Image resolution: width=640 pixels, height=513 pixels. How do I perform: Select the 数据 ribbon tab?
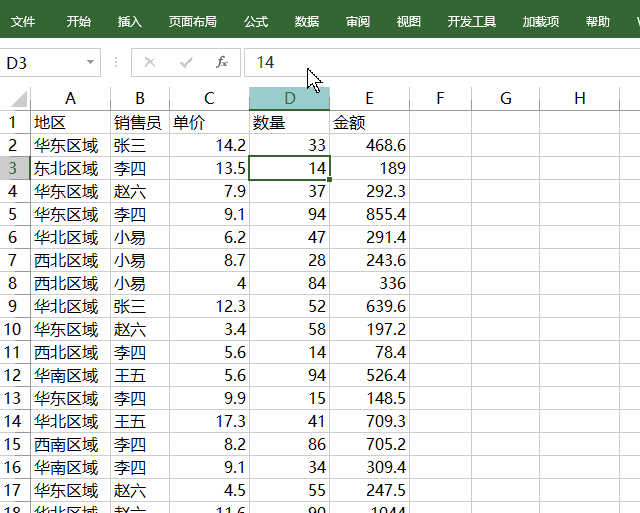click(x=307, y=21)
